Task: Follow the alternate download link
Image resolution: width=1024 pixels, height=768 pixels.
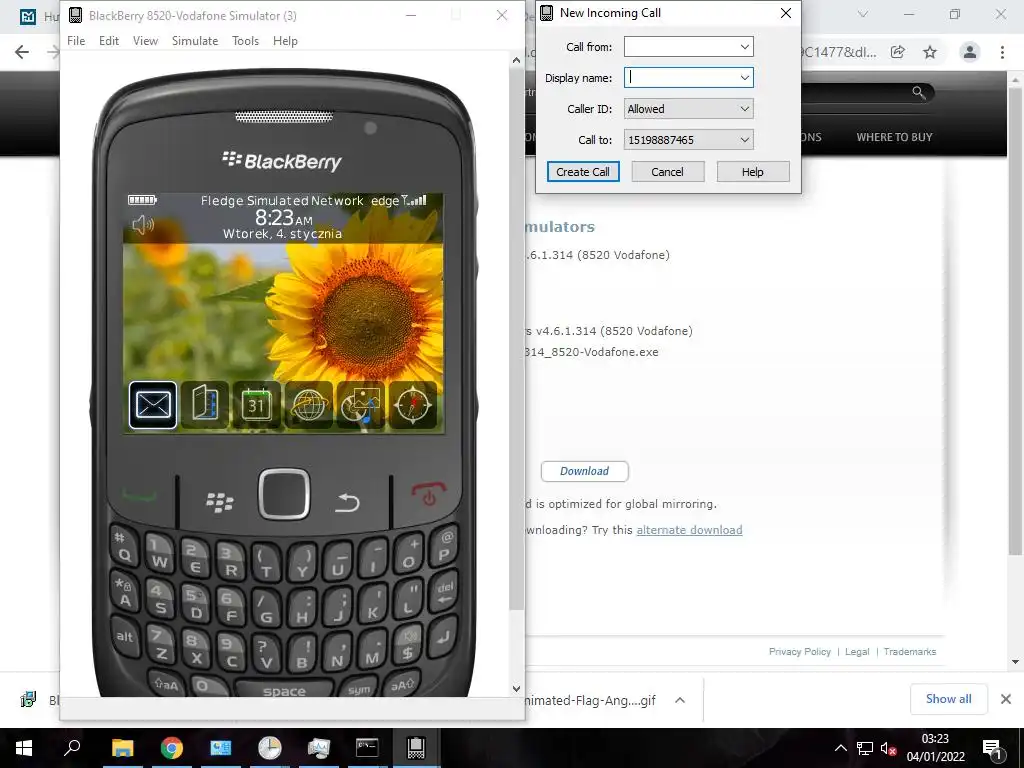Action: (689, 530)
